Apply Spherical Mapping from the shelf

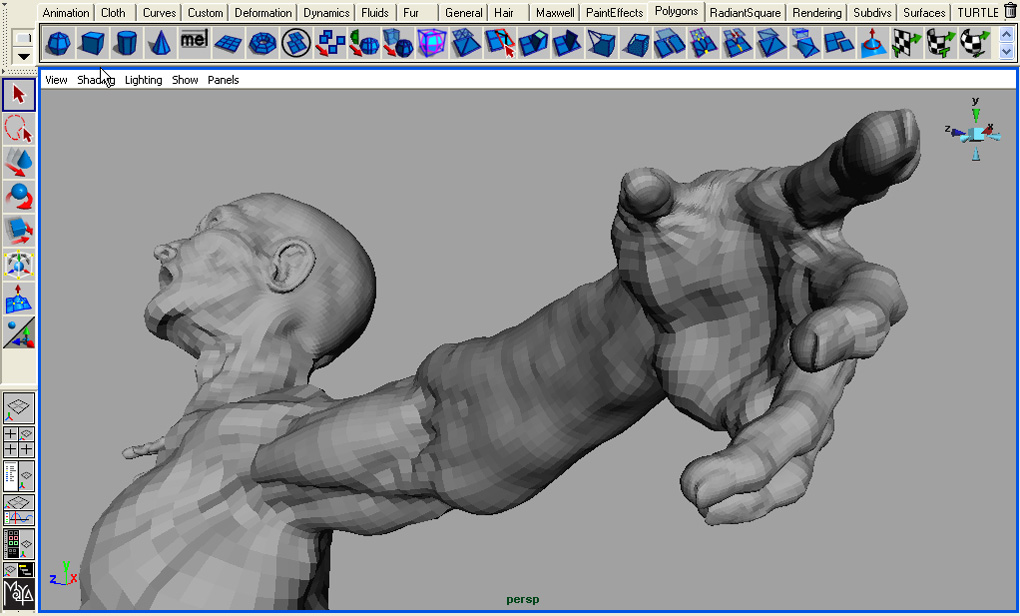974,43
